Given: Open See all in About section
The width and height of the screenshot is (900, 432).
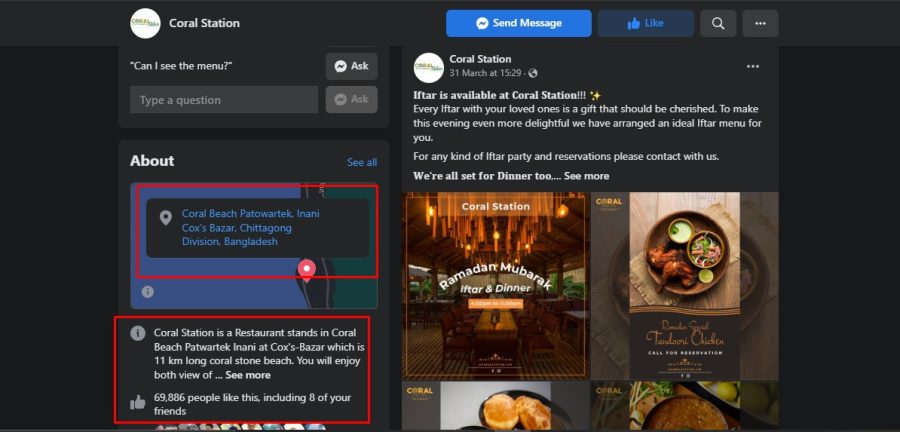Looking at the screenshot, I should click(x=362, y=162).
